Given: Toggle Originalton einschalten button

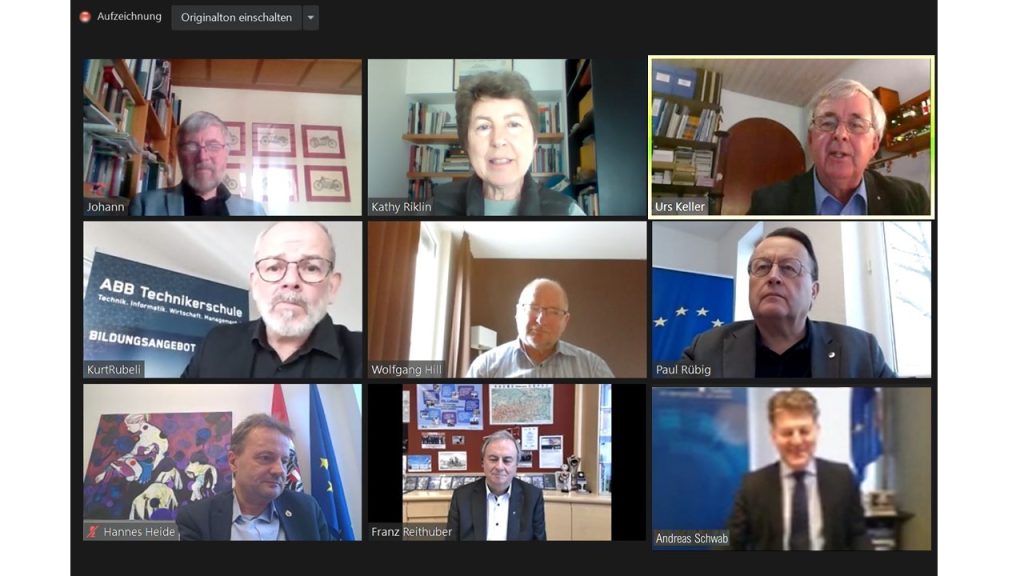Looking at the screenshot, I should (236, 18).
